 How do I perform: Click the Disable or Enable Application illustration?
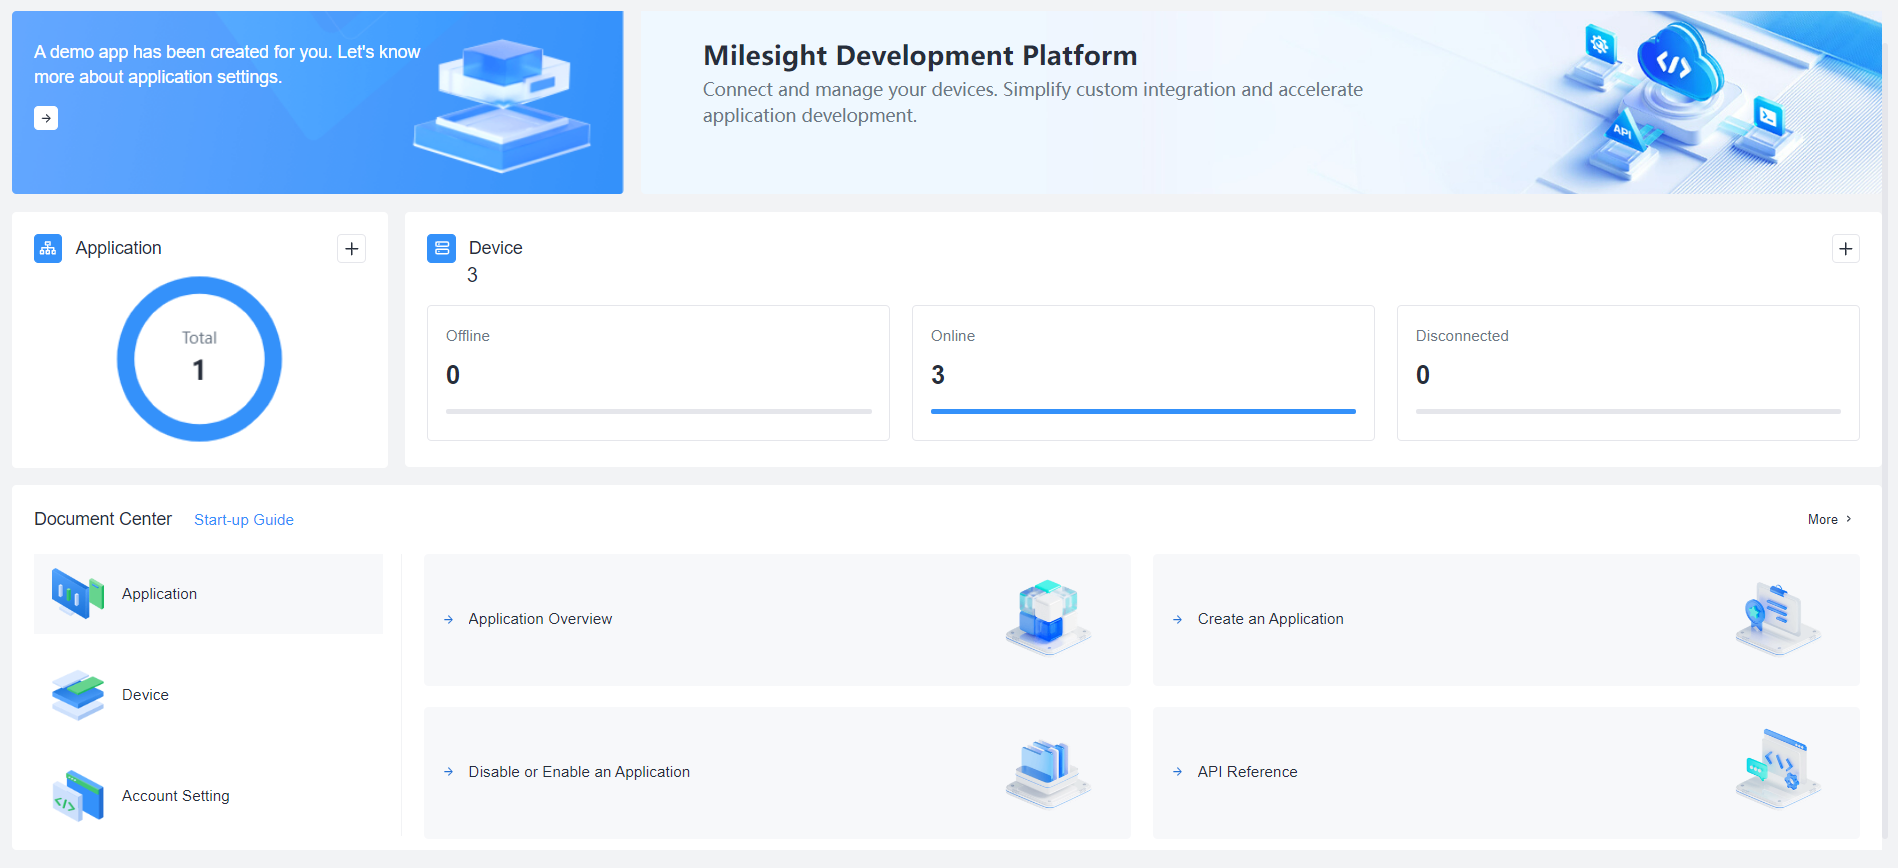point(1048,772)
